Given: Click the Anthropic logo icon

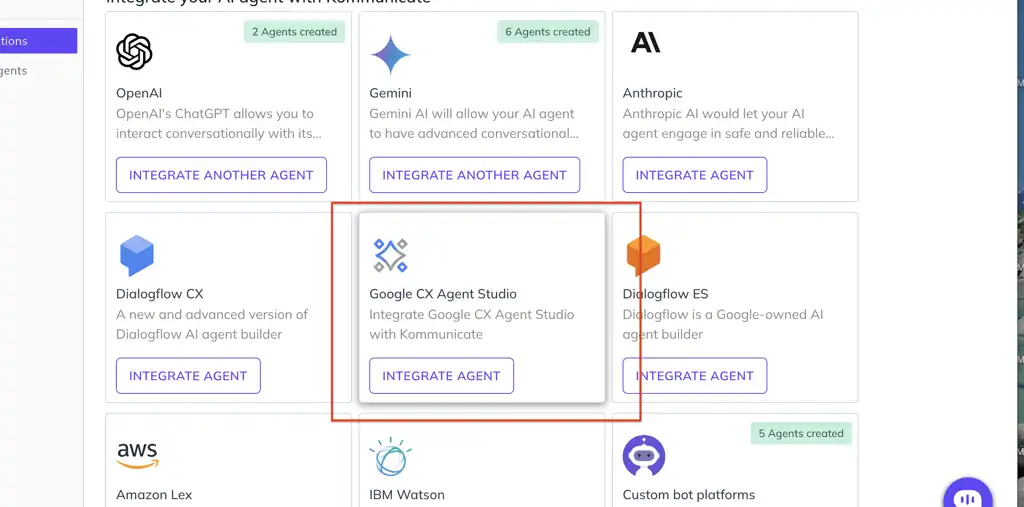Looking at the screenshot, I should click(x=645, y=42).
